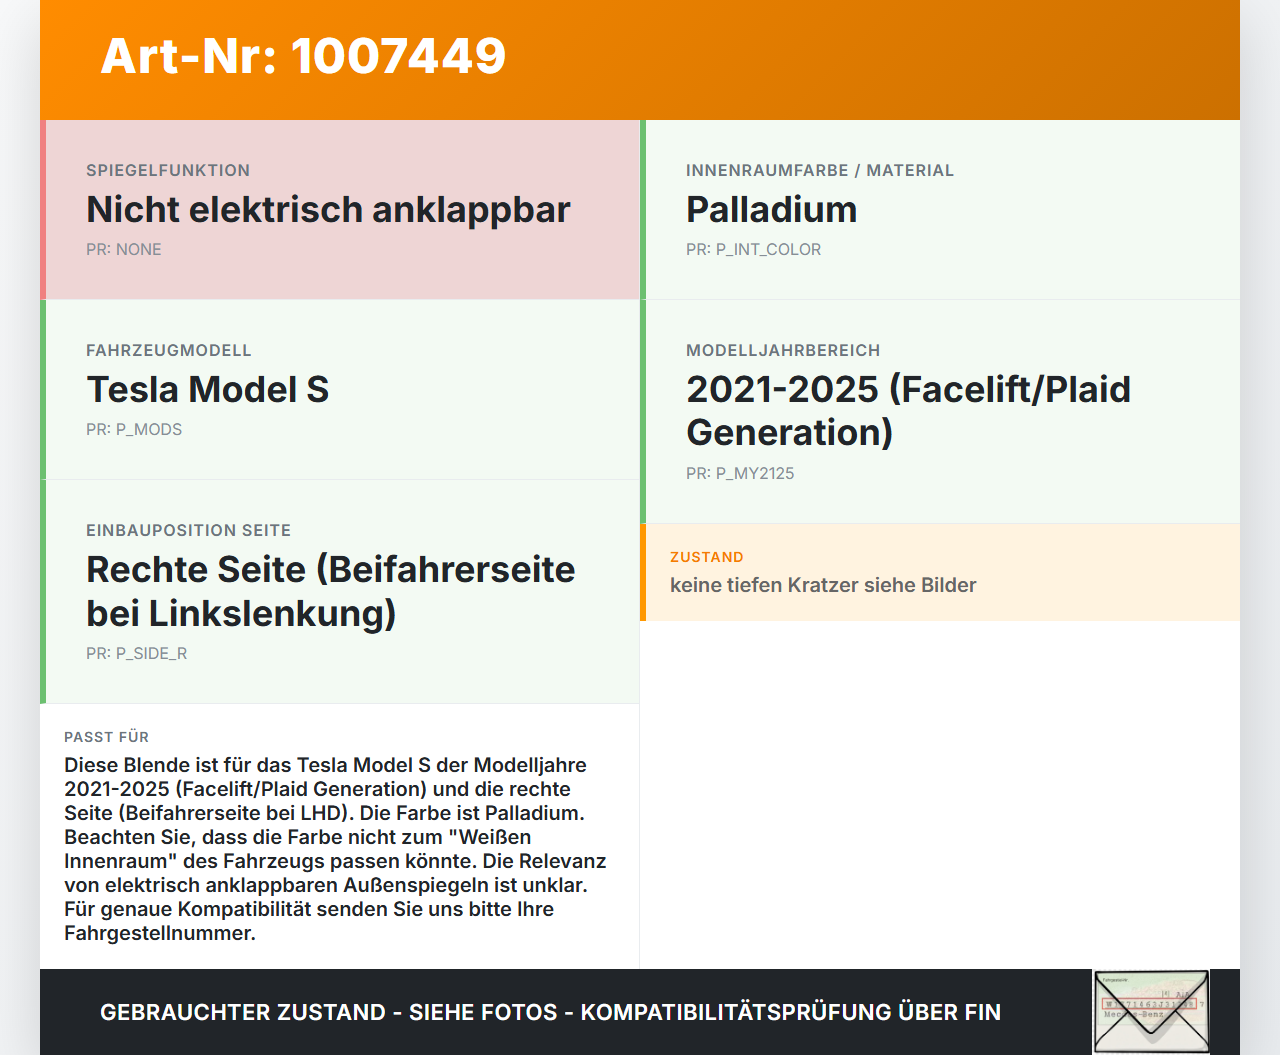Click the "EINBAUPOSITION SEITE" label
1280x1055 pixels.
click(x=189, y=530)
